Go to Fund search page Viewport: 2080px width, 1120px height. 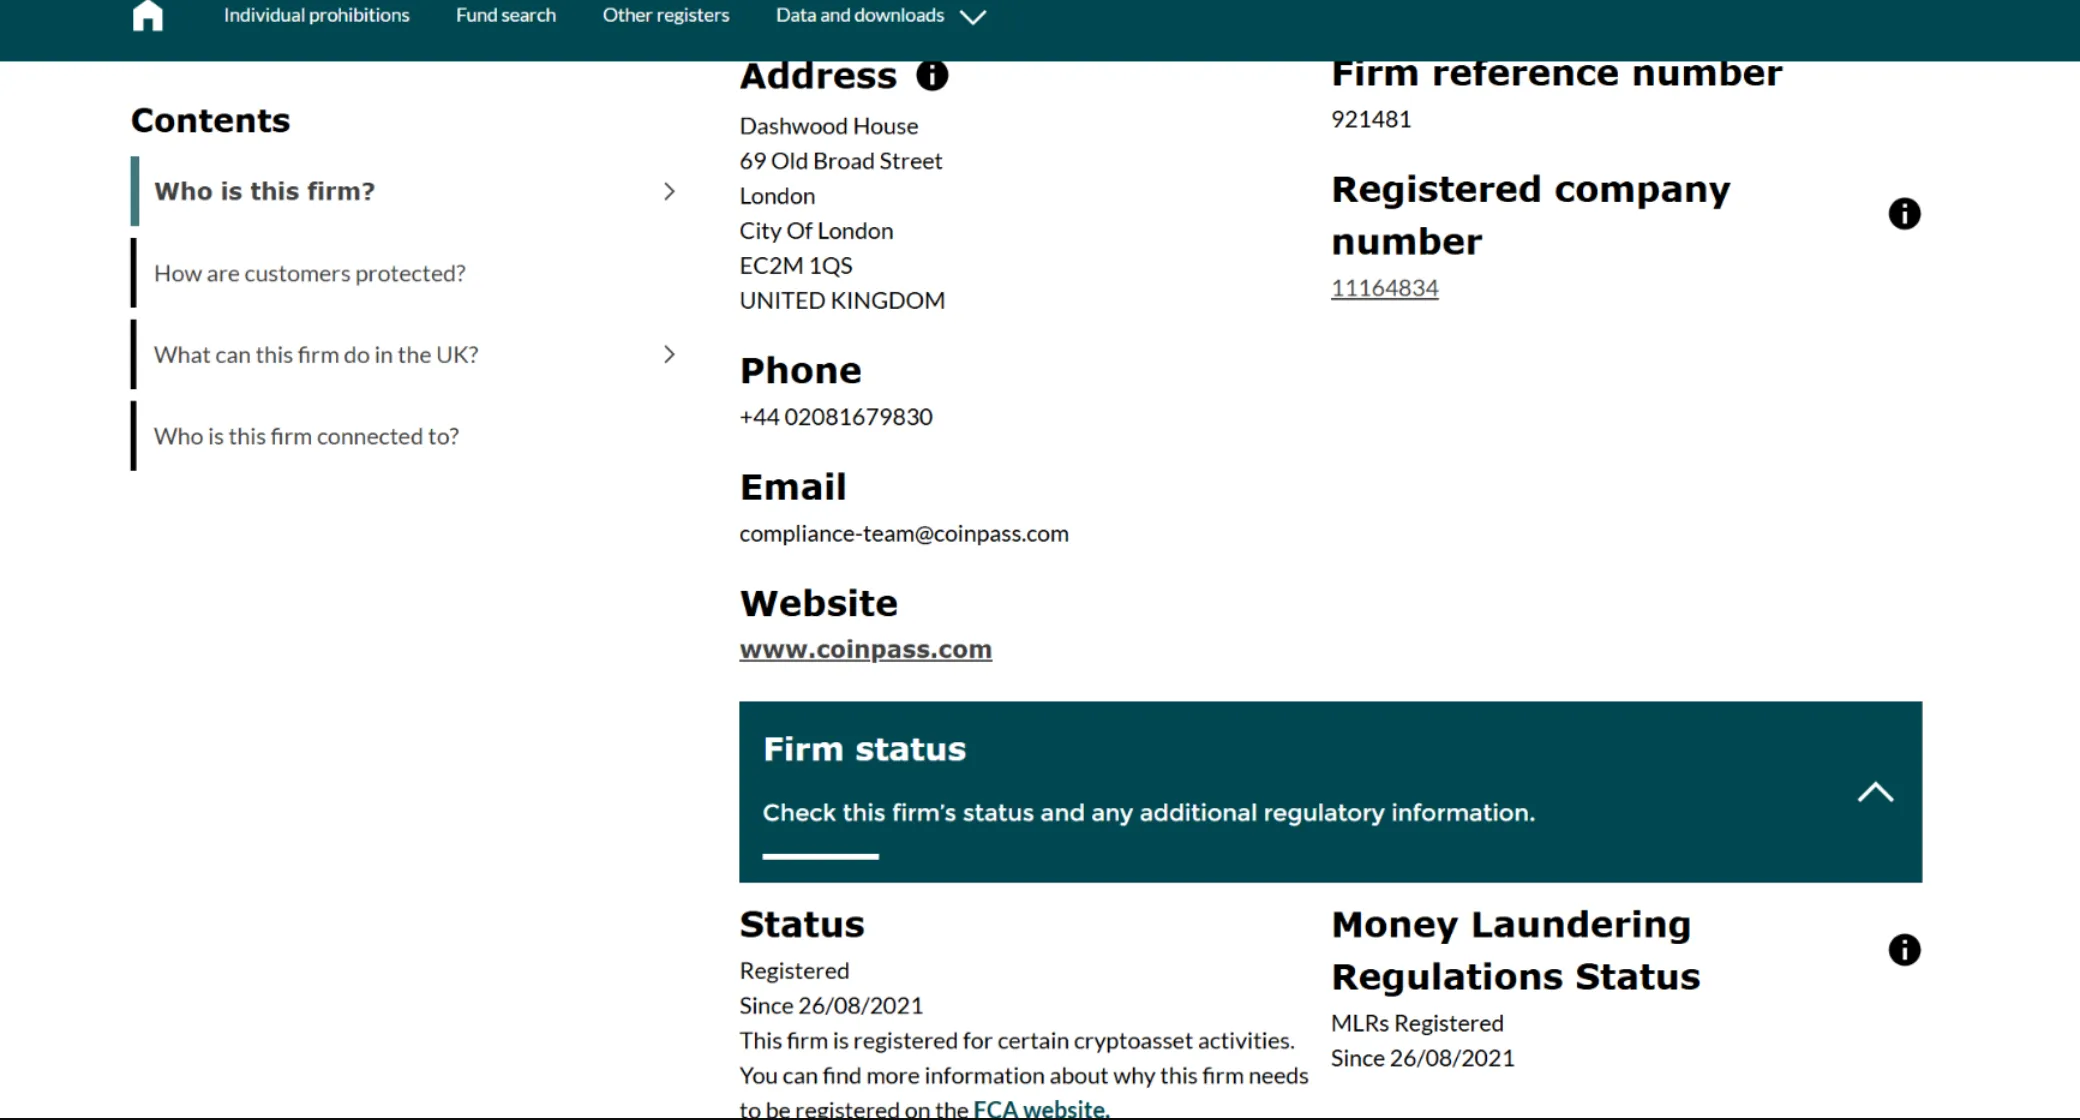point(505,16)
